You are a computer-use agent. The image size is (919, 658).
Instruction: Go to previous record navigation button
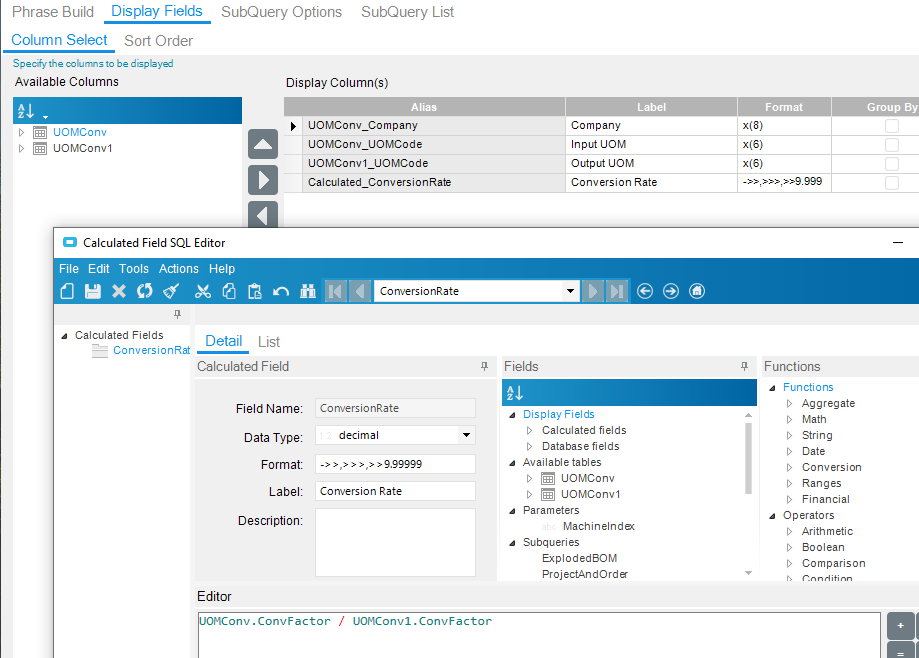click(x=360, y=291)
